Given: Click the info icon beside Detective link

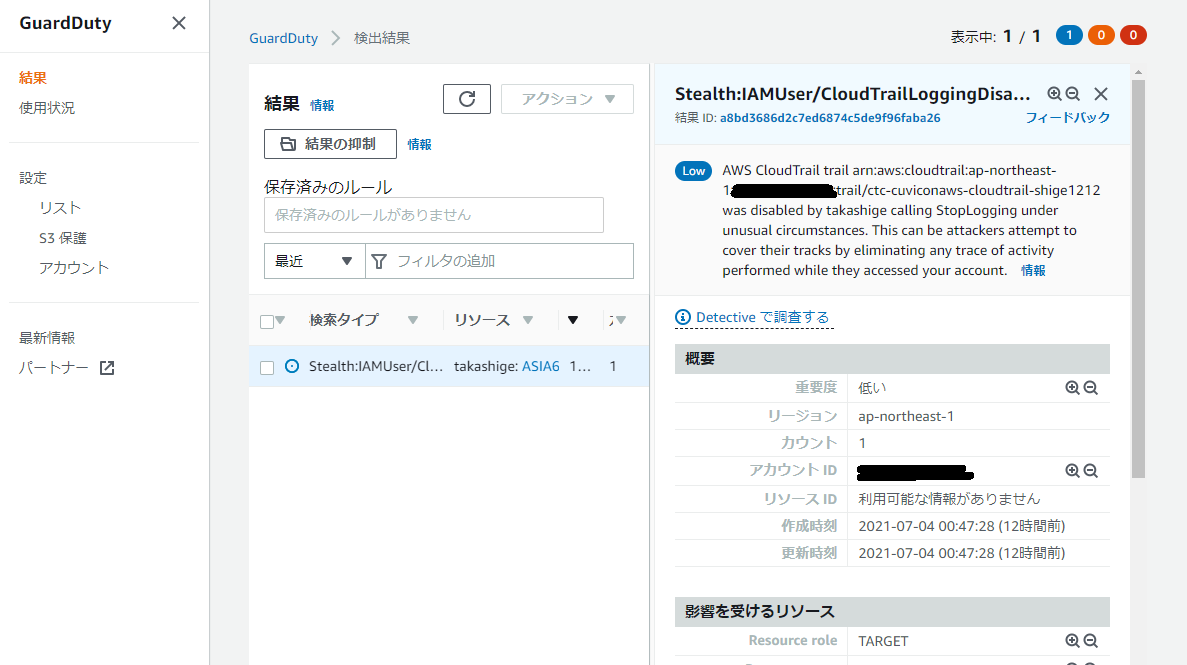Looking at the screenshot, I should coord(683,317).
